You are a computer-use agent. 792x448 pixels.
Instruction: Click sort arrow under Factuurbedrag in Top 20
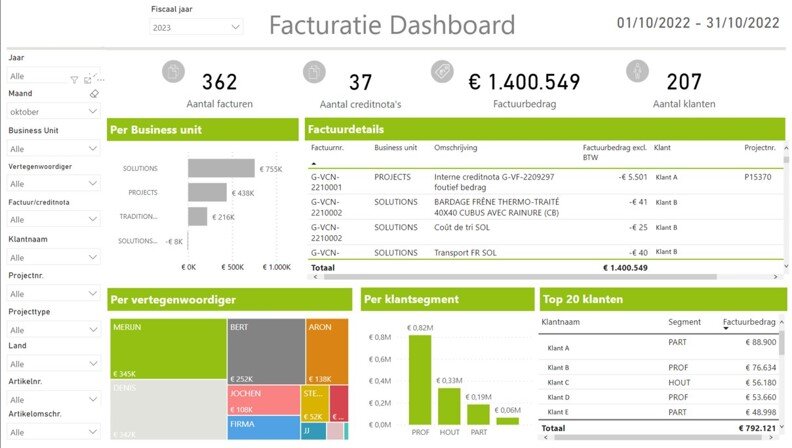click(x=726, y=329)
